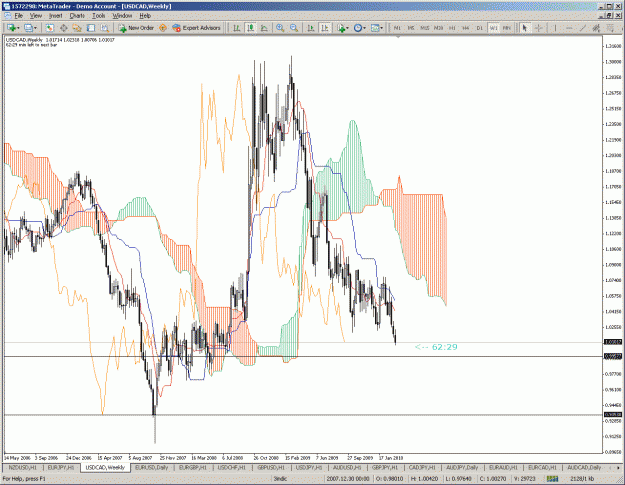Expand the Indicators dropdown arrow
Screen dimensions: 625x485
(348, 28)
